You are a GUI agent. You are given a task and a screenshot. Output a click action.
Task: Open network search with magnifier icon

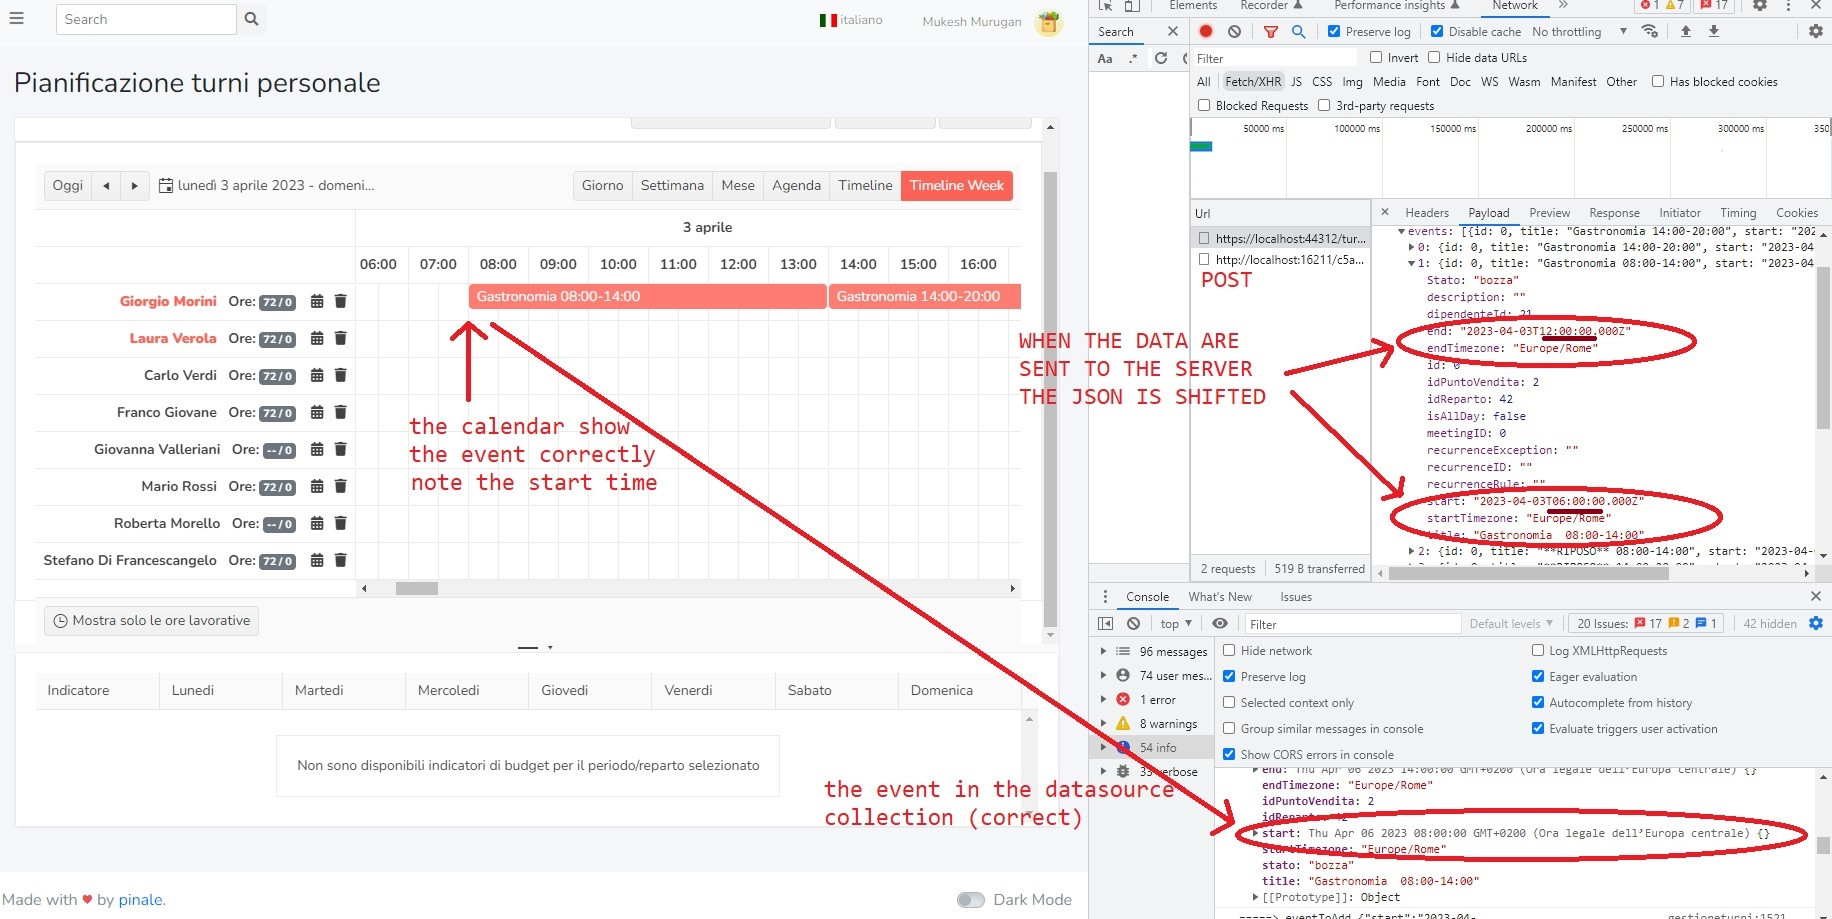[1298, 31]
